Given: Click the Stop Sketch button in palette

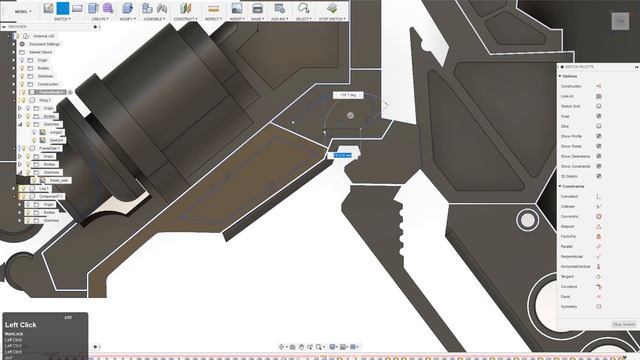Looking at the screenshot, I should tap(624, 324).
